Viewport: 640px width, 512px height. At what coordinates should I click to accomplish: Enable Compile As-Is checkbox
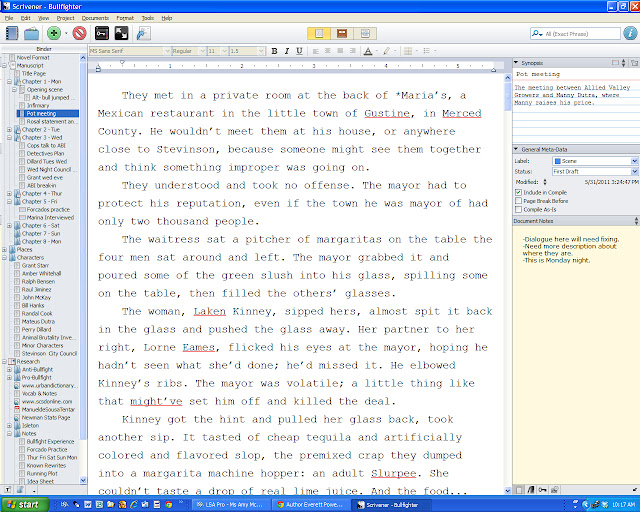[518, 209]
